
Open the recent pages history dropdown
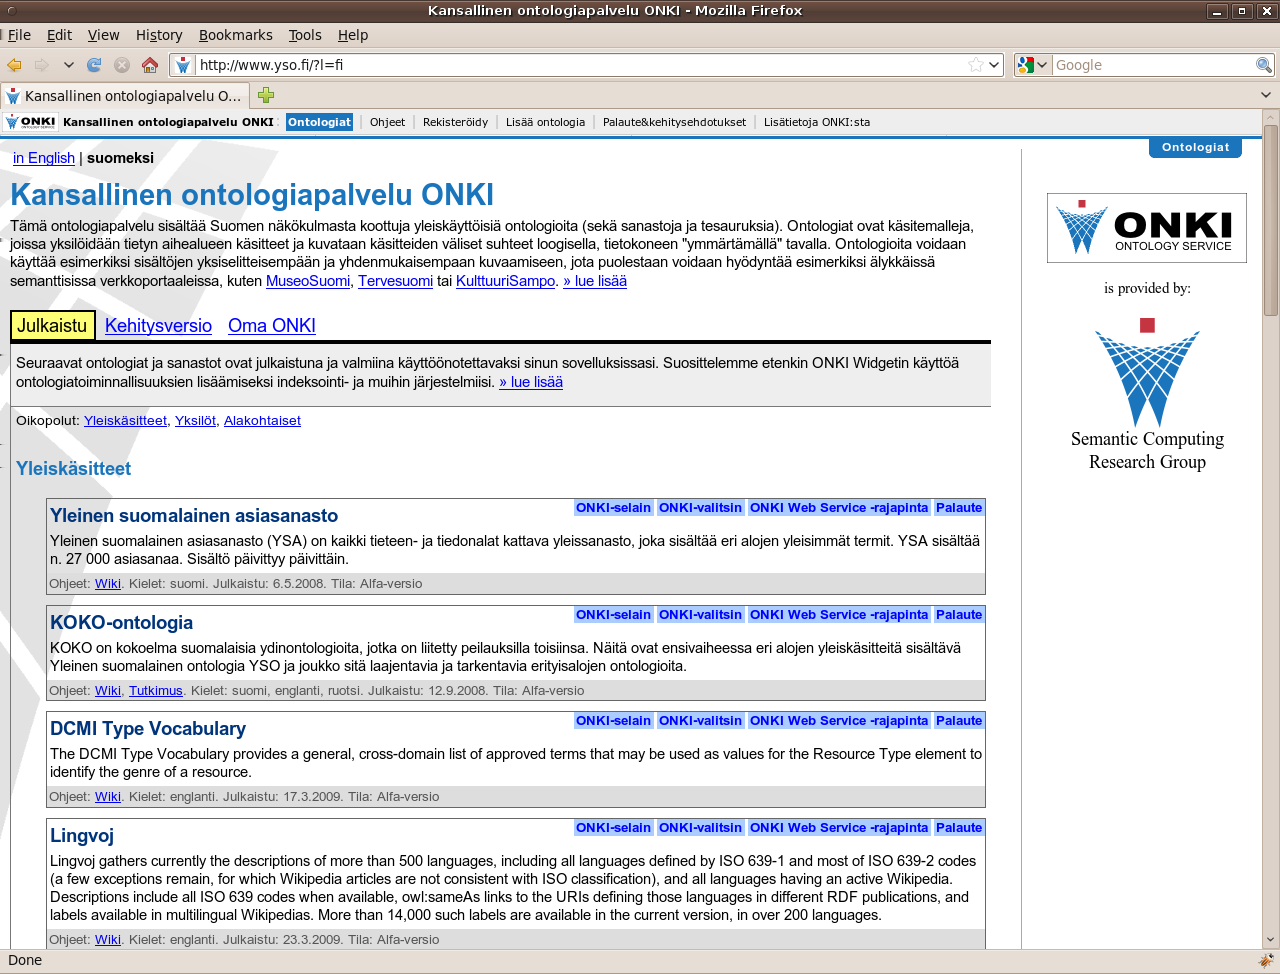tap(68, 65)
